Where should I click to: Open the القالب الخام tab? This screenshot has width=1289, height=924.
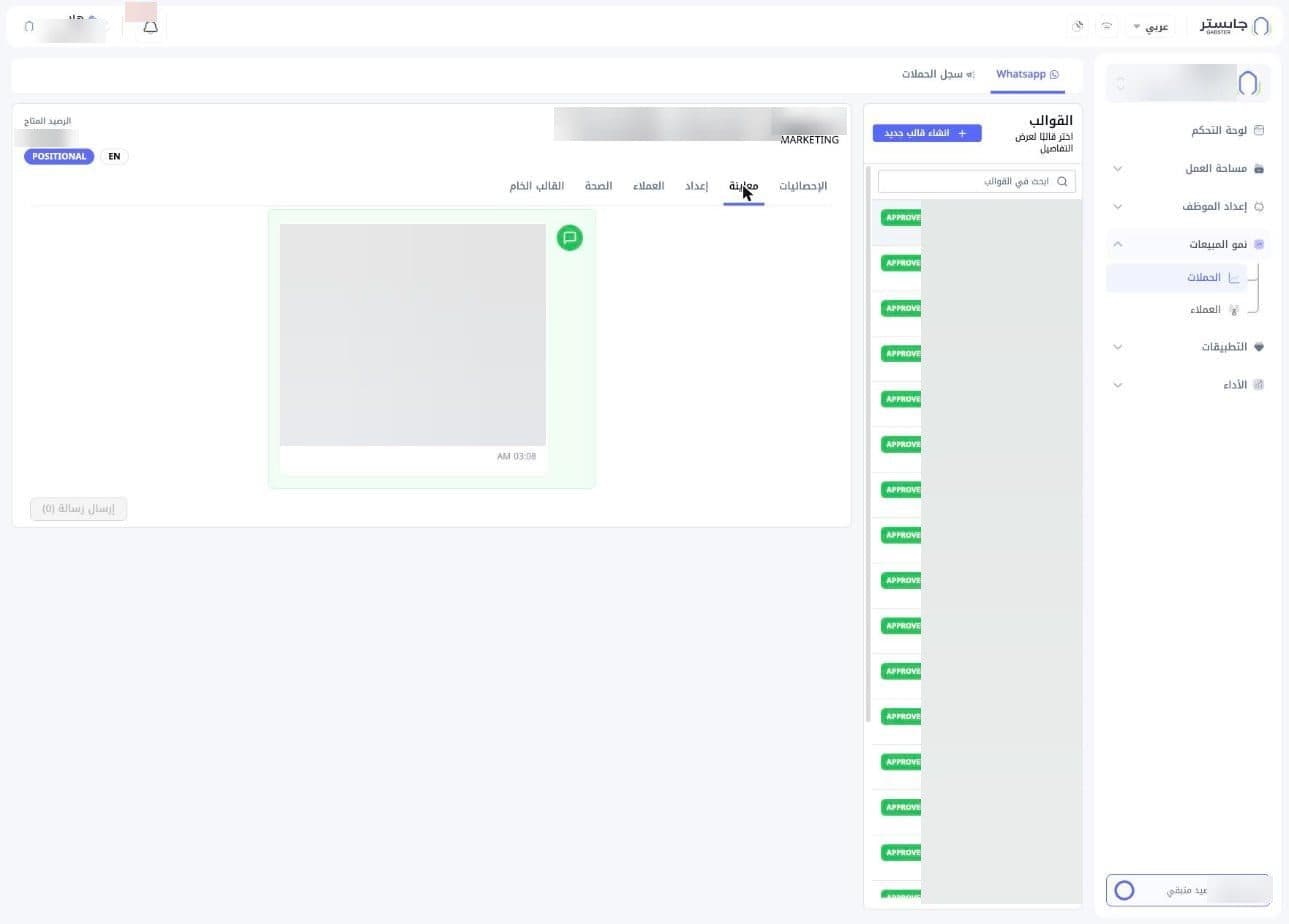pos(537,186)
